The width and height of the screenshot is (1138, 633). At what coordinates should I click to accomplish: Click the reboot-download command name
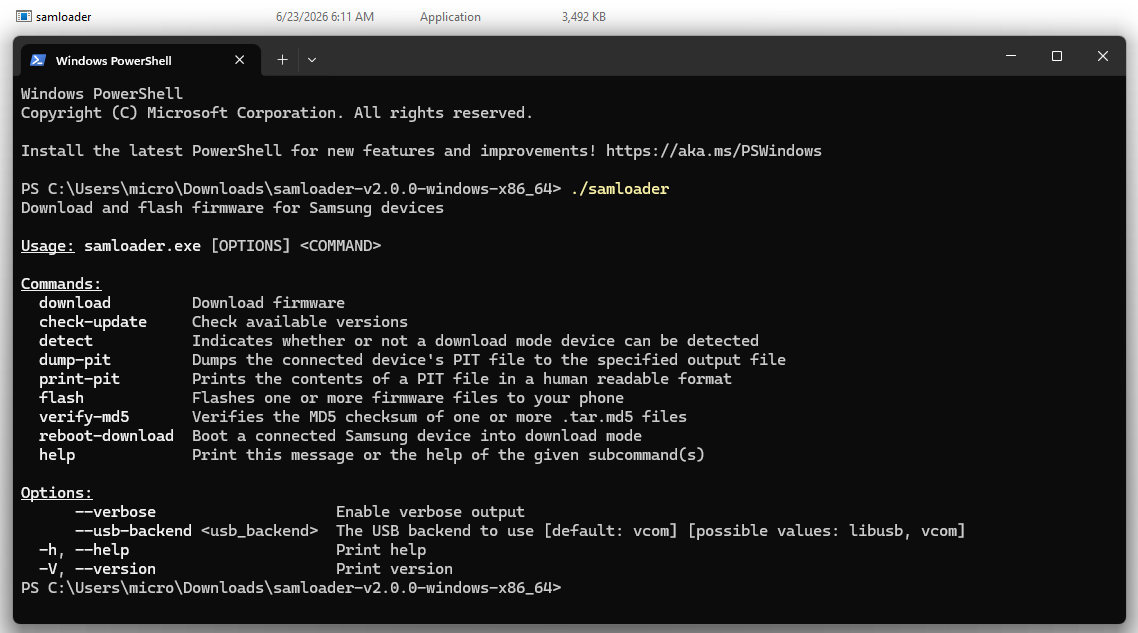pyautogui.click(x=106, y=436)
